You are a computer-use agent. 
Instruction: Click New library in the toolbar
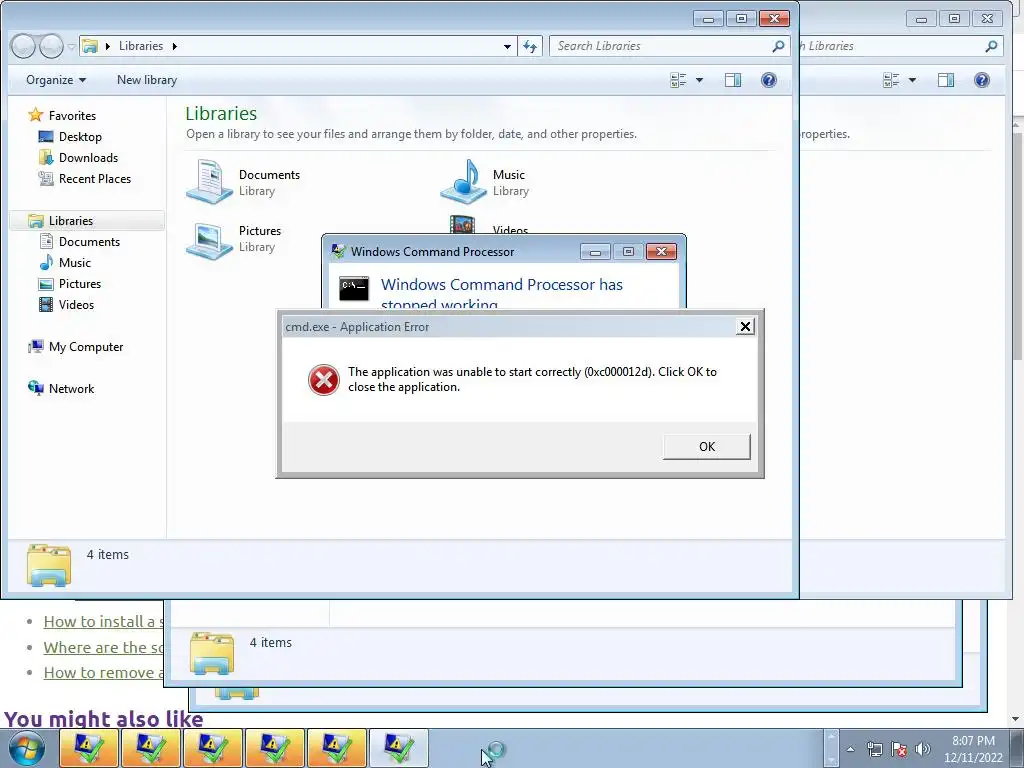[x=147, y=80]
